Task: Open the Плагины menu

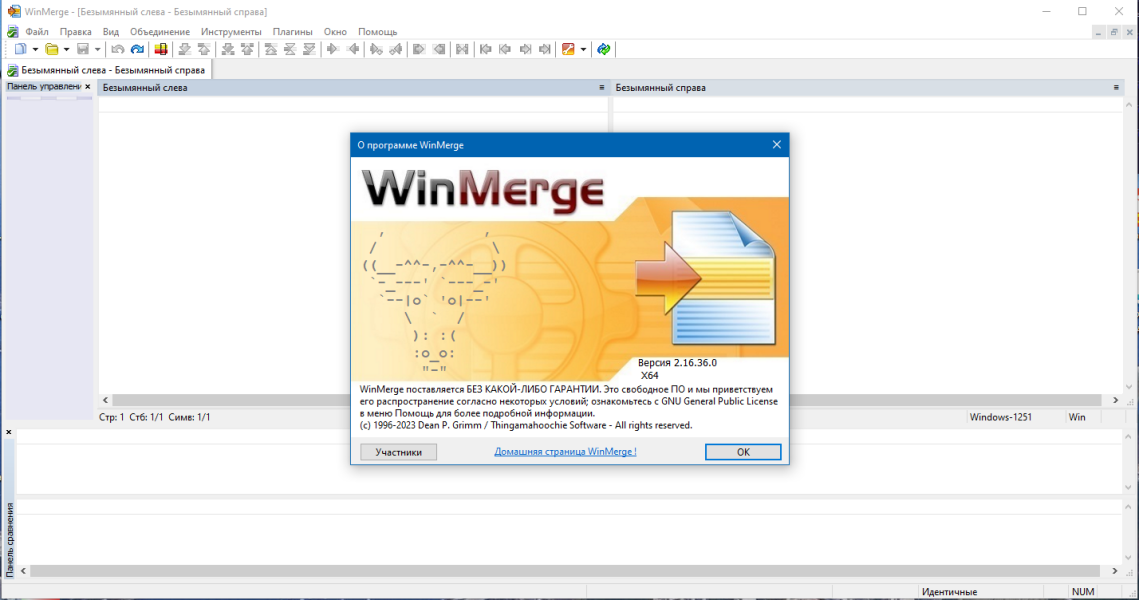Action: [293, 32]
